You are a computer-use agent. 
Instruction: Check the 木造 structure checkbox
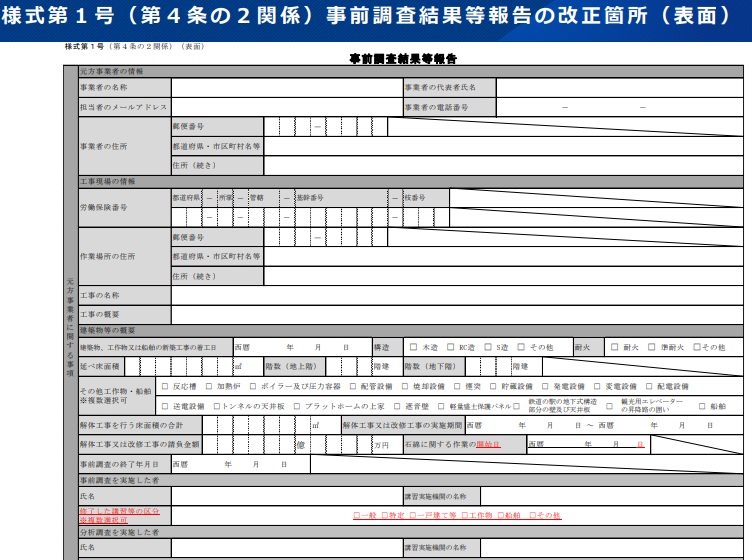[x=413, y=347]
